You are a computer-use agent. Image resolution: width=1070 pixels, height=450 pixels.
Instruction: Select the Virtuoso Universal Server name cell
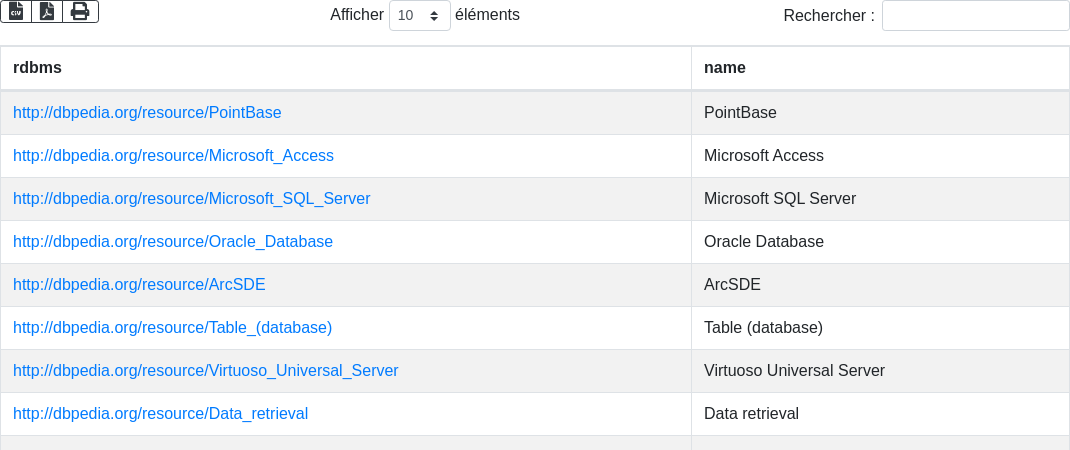[794, 371]
